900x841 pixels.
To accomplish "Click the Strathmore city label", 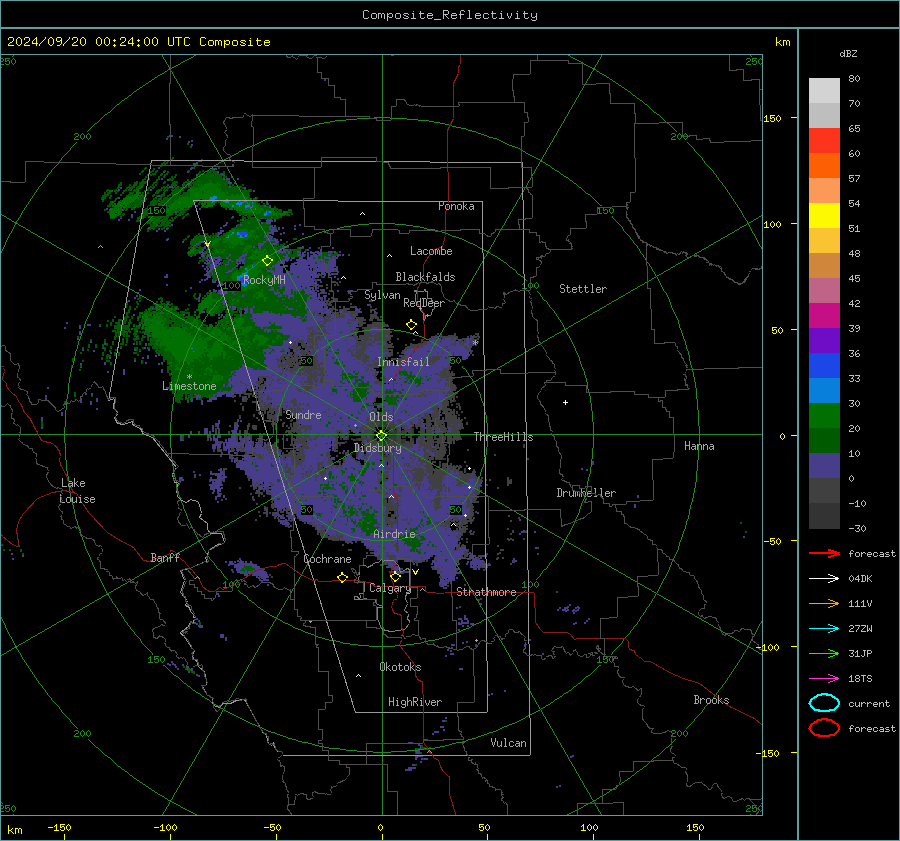I will point(486,592).
